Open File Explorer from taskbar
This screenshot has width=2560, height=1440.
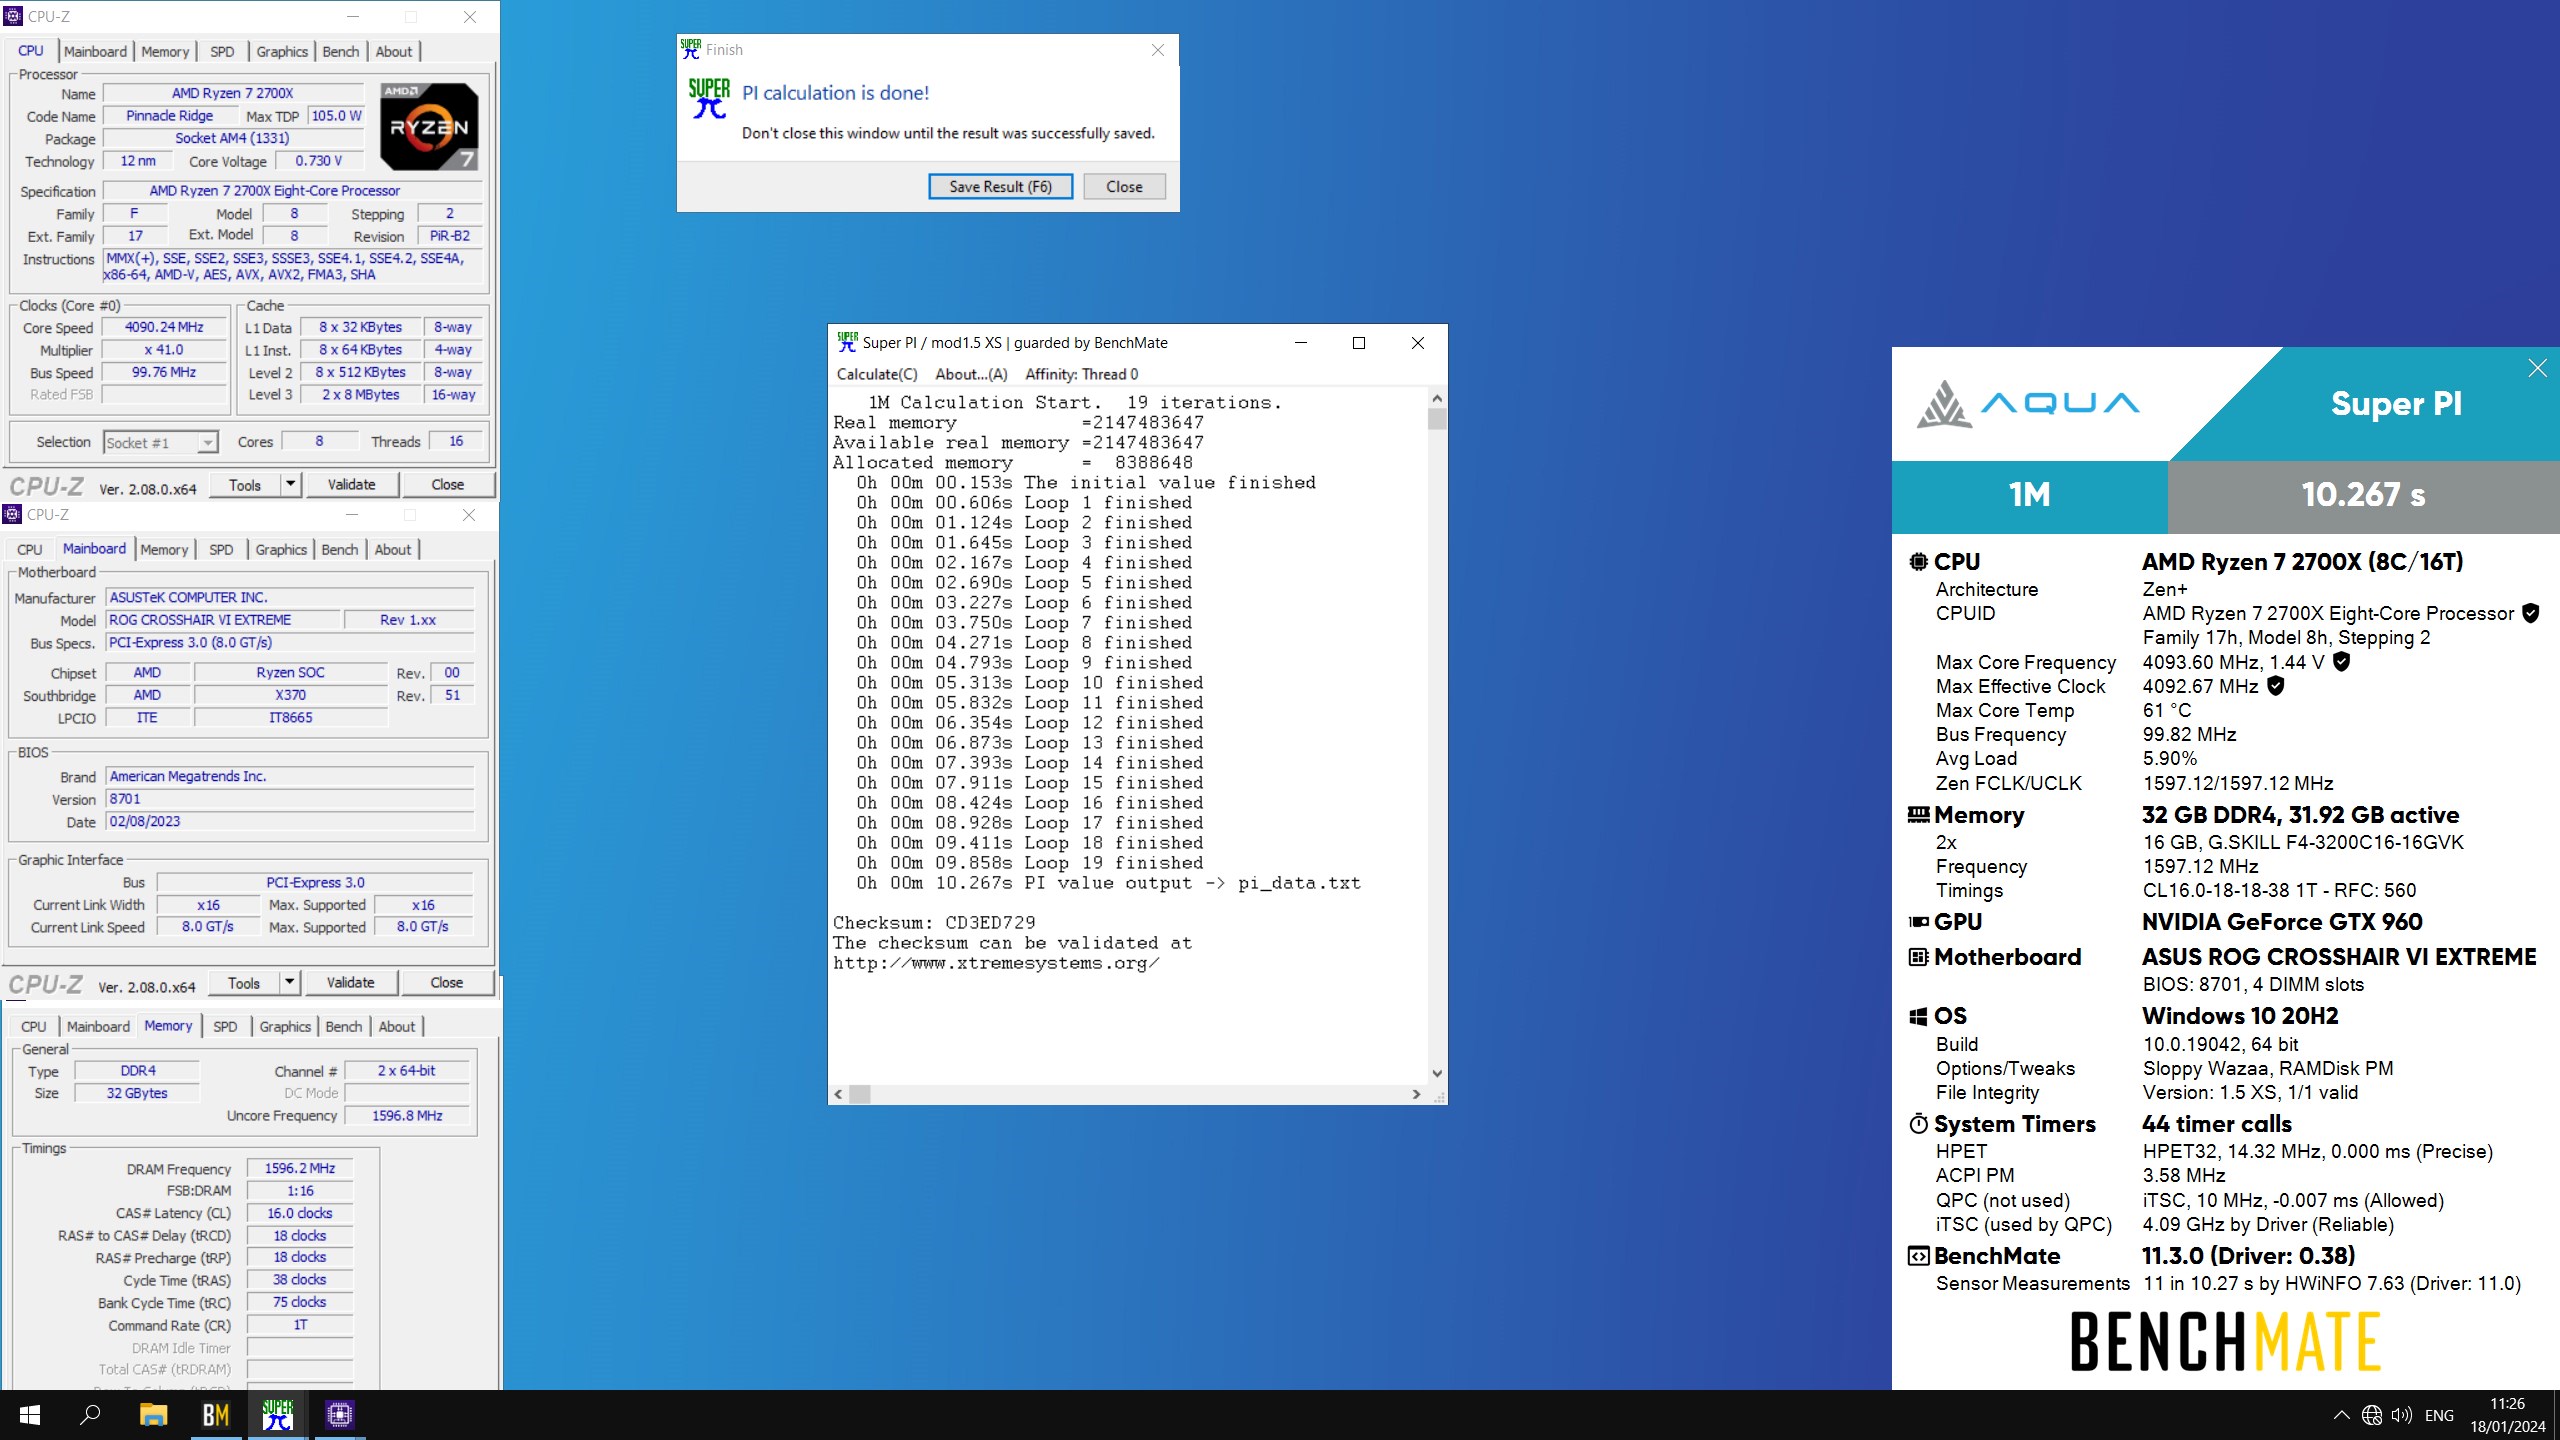[x=153, y=1415]
